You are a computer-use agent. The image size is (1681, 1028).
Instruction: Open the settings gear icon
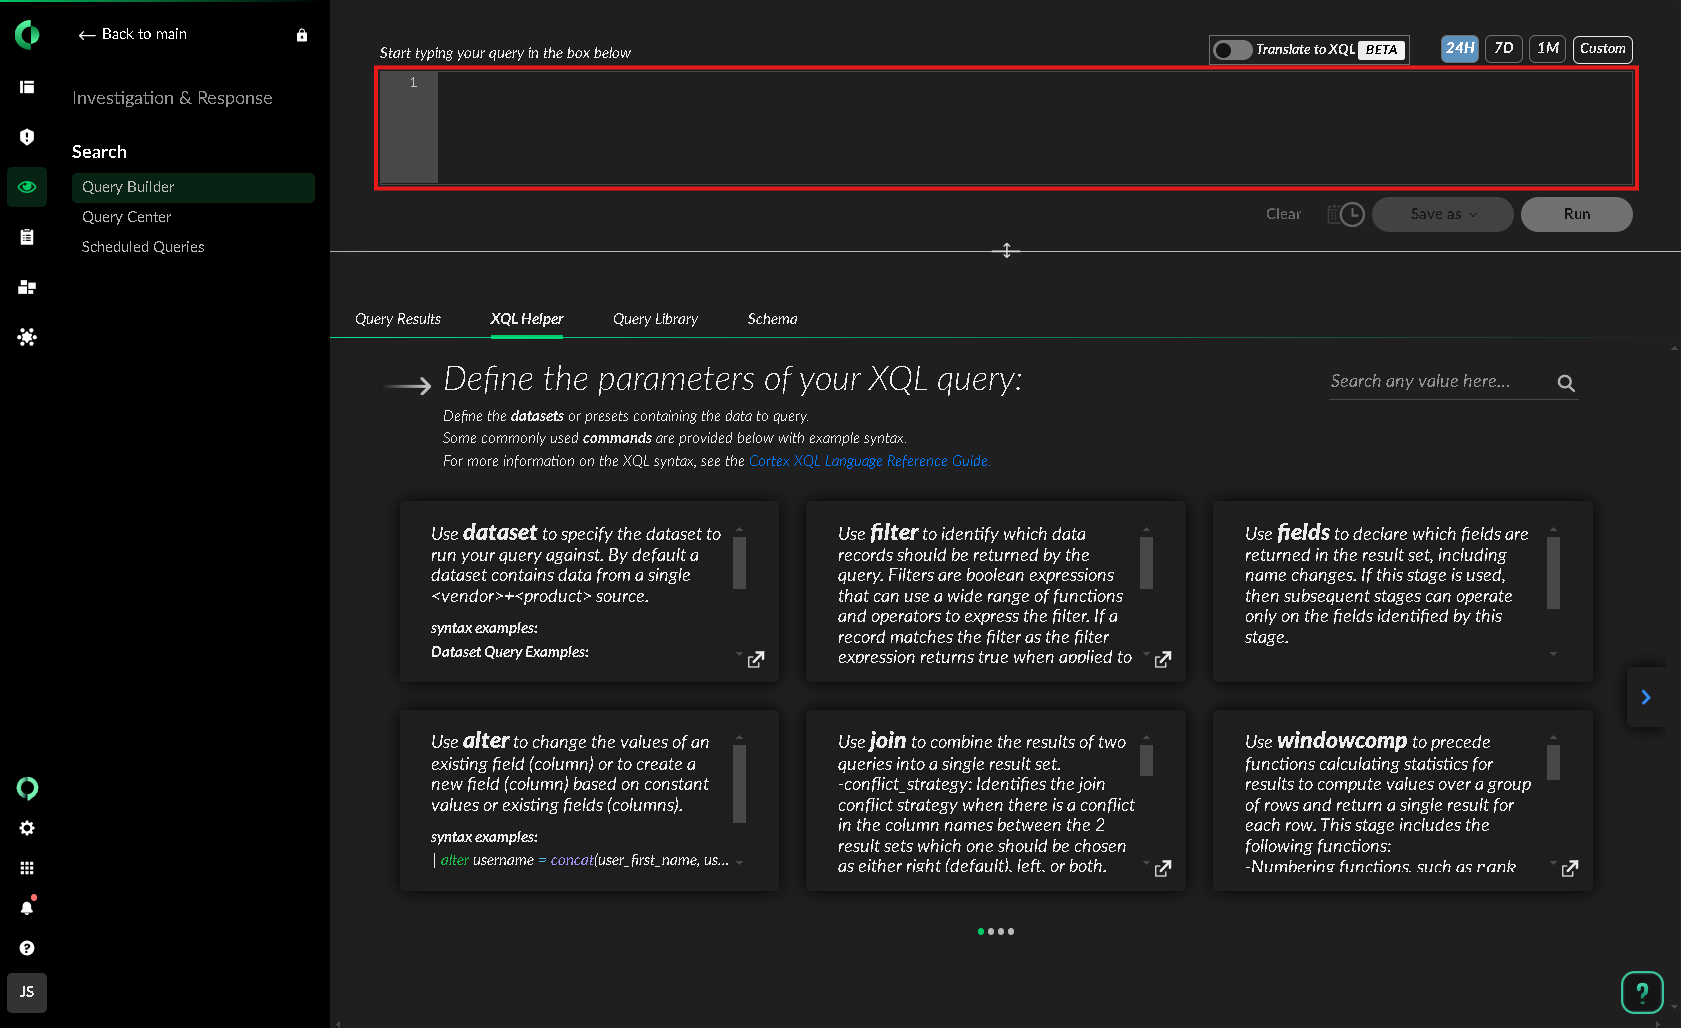pos(27,828)
